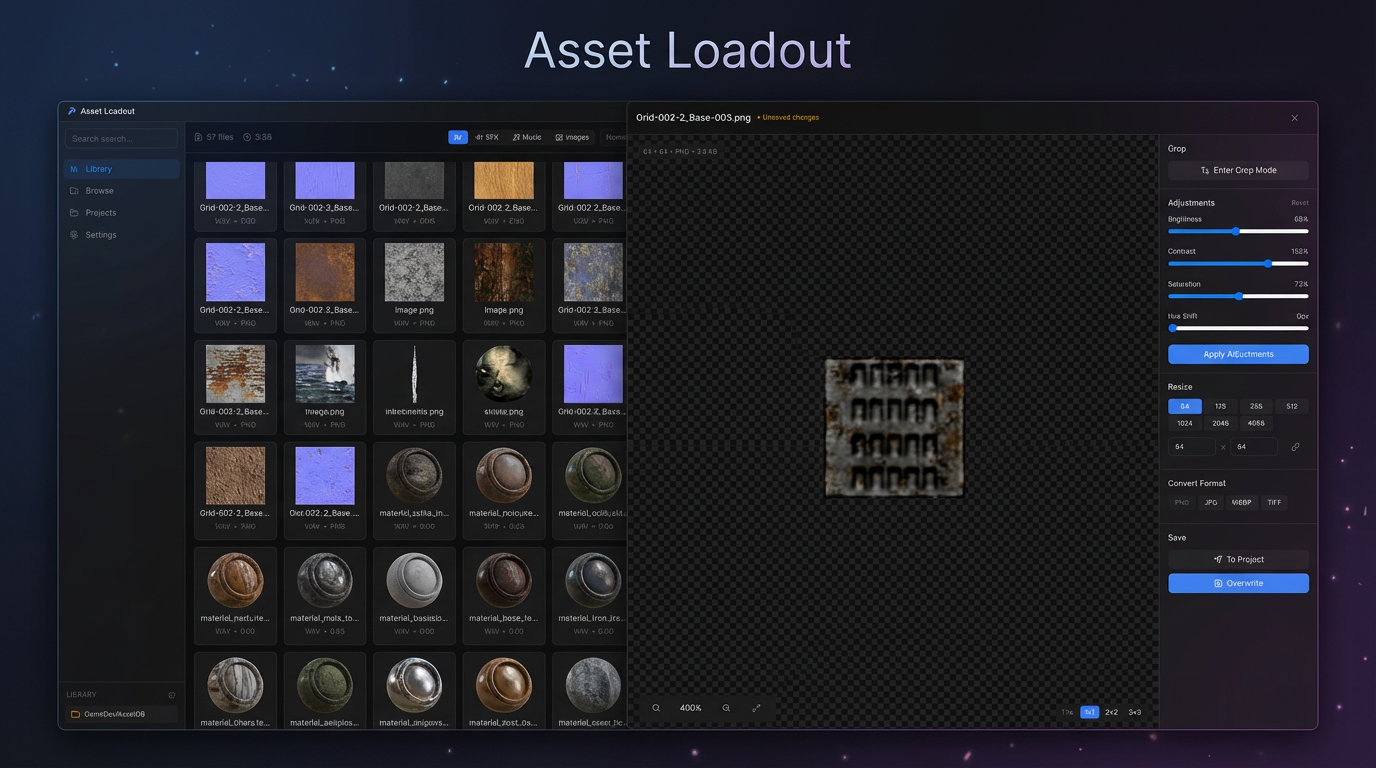Click the '57 files' count text
Viewport: 1376px width, 768px height.
pos(220,137)
